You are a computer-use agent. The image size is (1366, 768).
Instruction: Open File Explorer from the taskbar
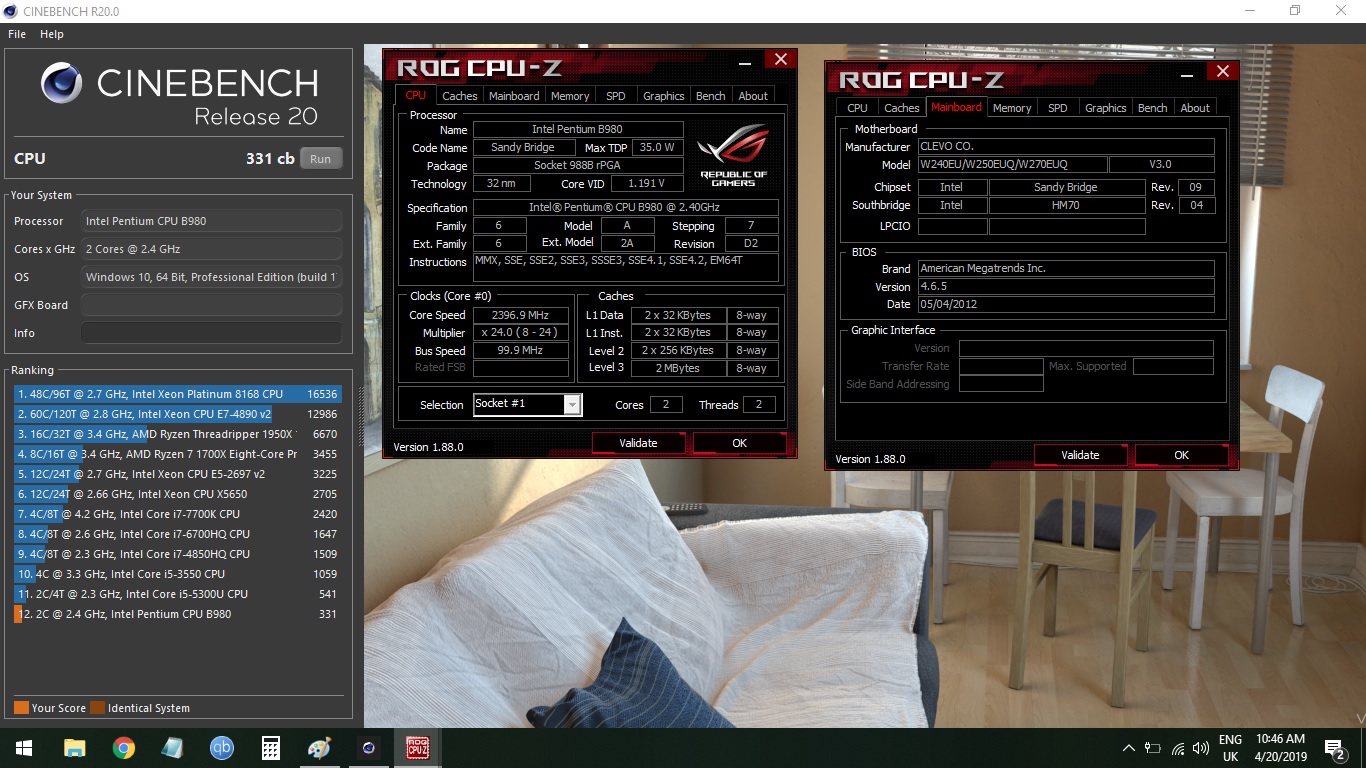tap(74, 747)
